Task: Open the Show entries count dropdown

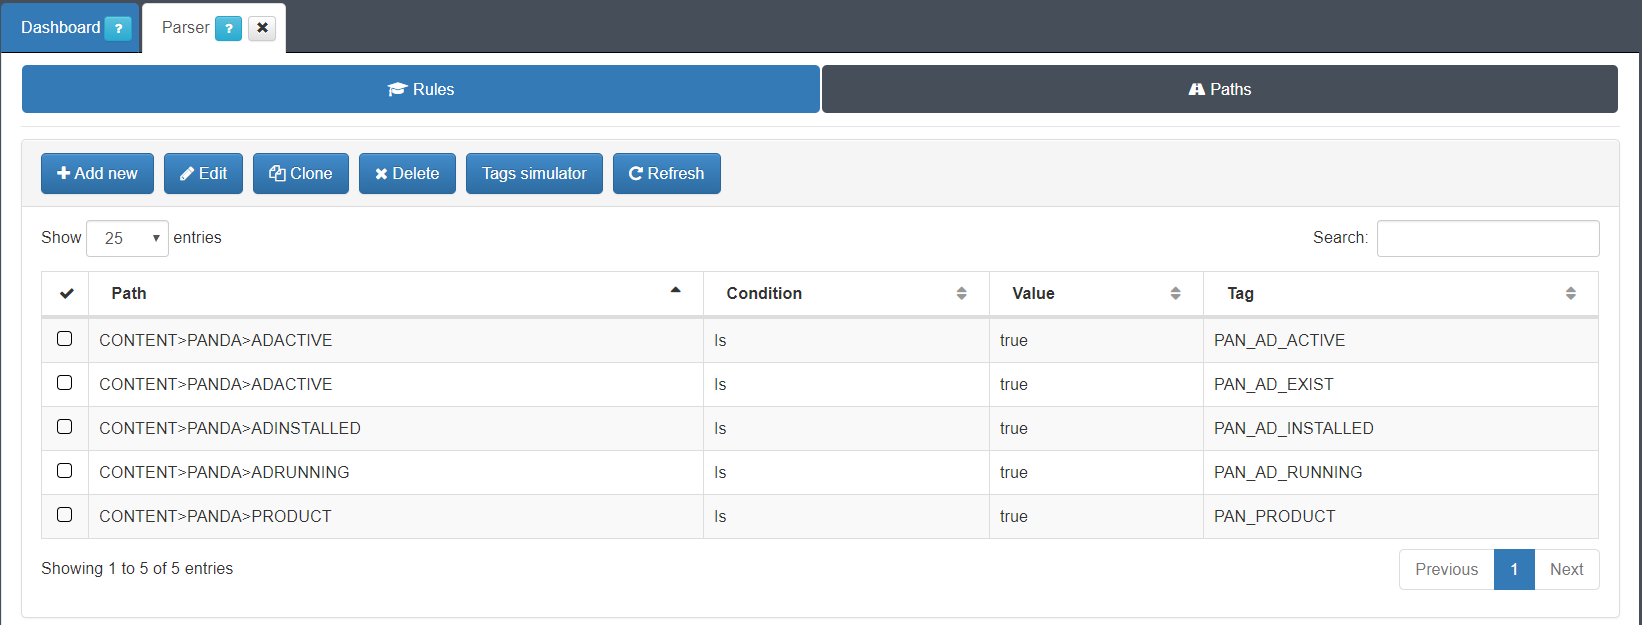Action: click(128, 238)
